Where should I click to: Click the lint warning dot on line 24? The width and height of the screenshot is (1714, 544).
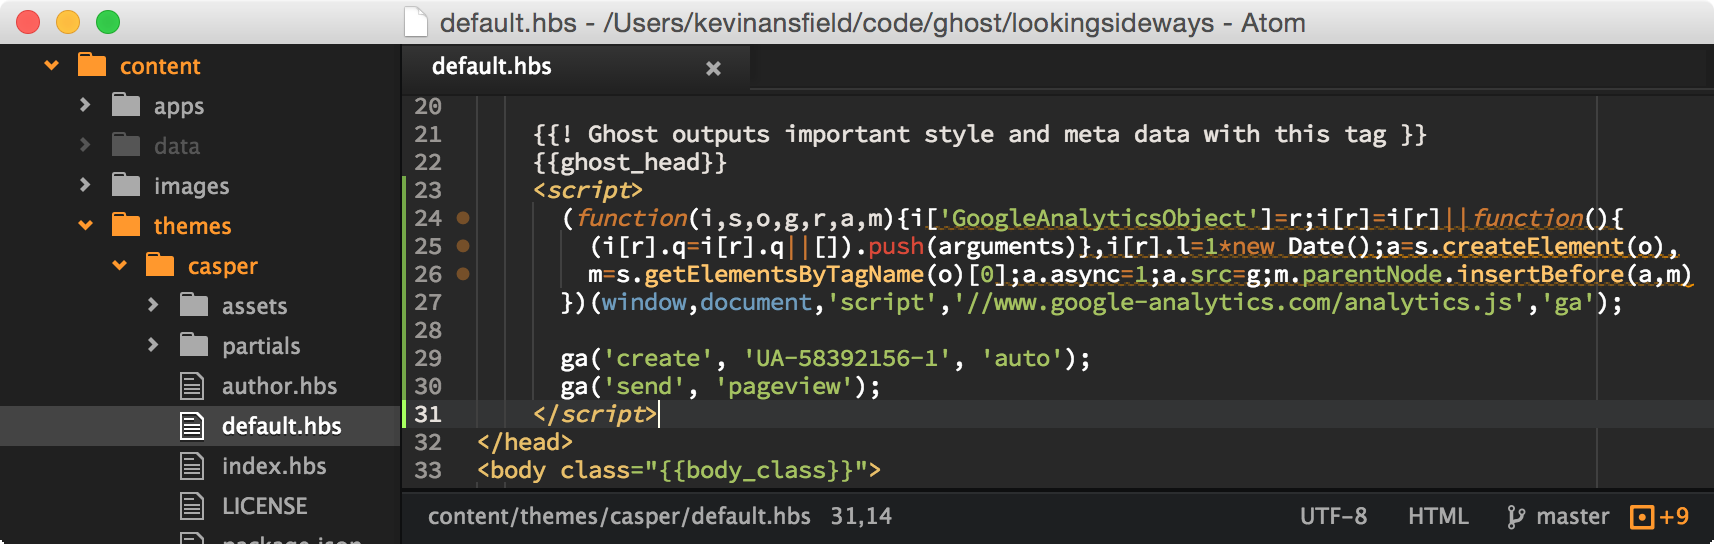[x=463, y=218]
